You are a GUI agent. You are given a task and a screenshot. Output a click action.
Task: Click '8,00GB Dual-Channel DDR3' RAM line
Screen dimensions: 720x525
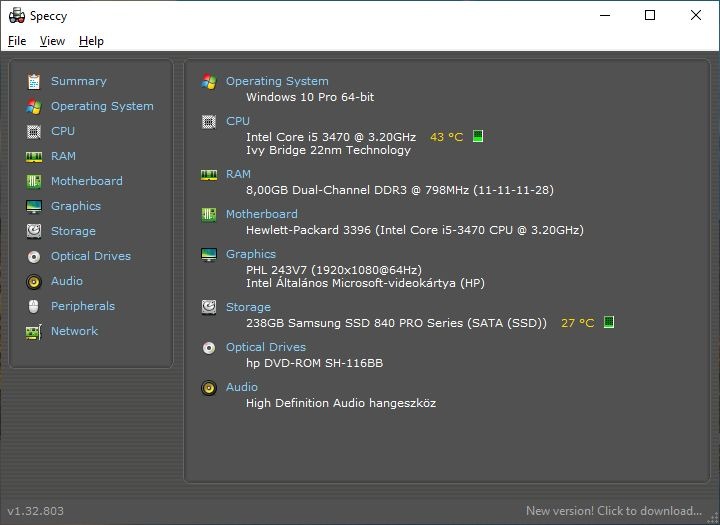(x=400, y=190)
